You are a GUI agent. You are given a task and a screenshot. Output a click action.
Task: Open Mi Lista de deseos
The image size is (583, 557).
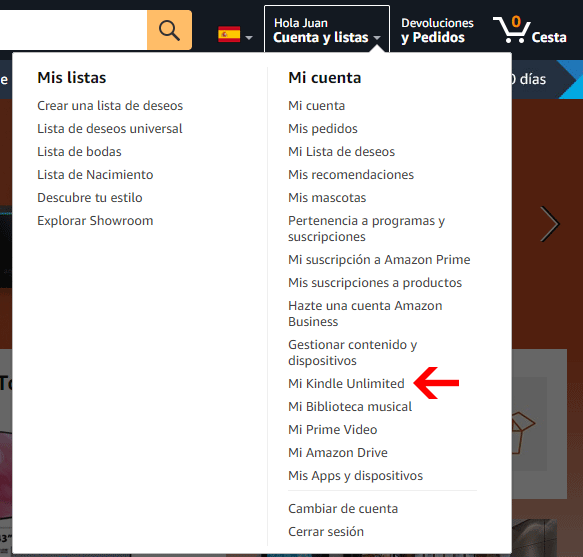[x=341, y=152]
